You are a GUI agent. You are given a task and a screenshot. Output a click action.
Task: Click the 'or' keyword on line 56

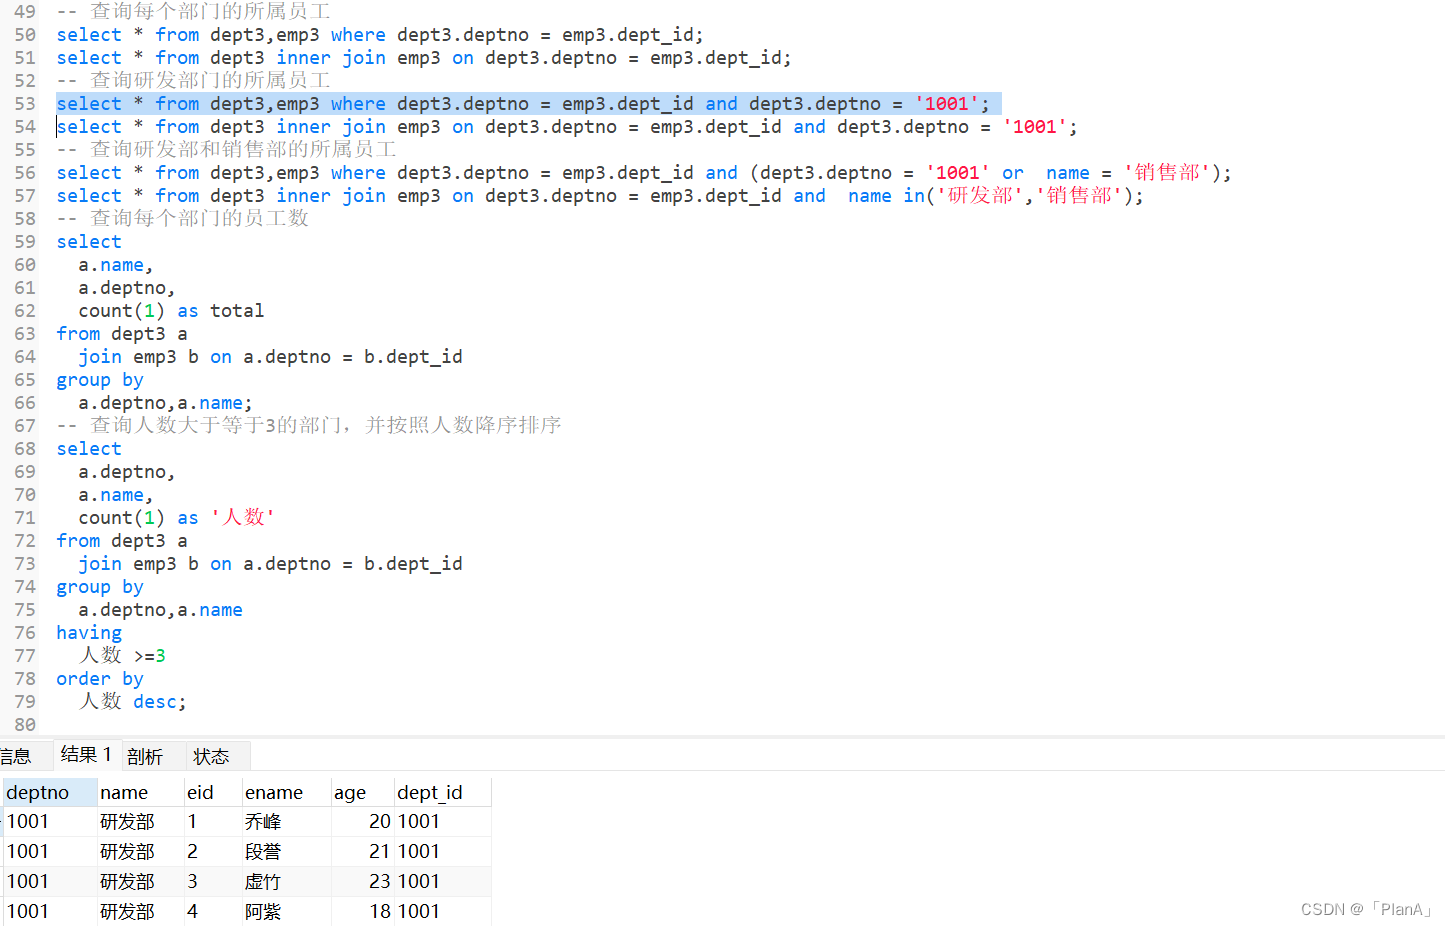(1013, 173)
